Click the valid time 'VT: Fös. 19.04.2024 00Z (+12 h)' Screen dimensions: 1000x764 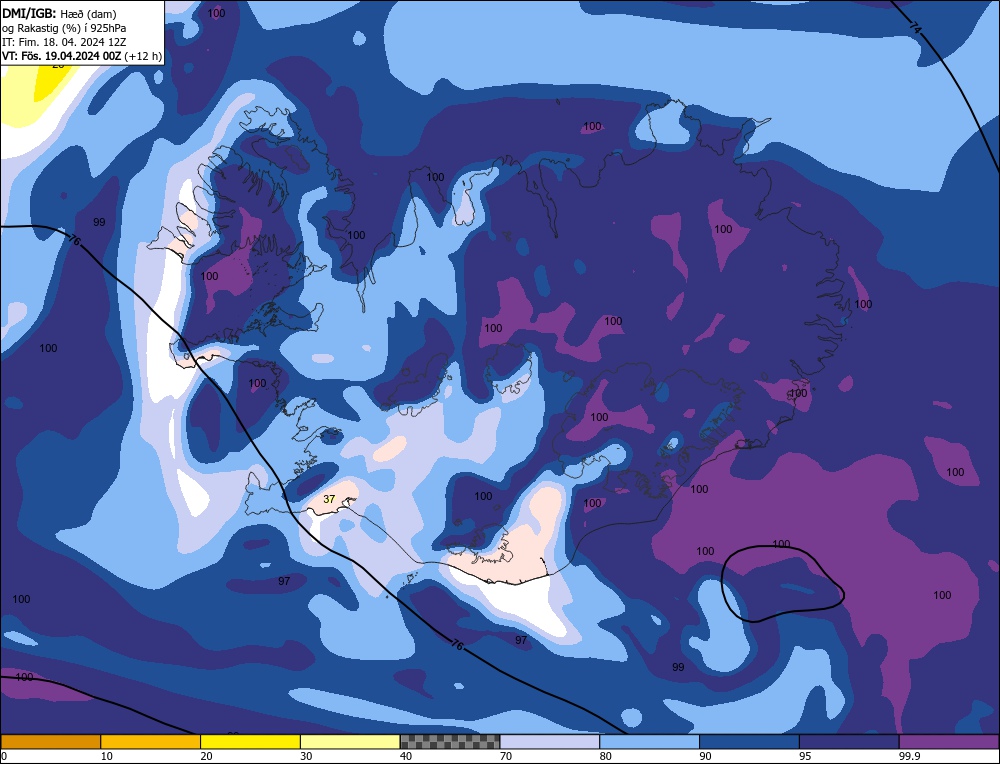(82, 56)
